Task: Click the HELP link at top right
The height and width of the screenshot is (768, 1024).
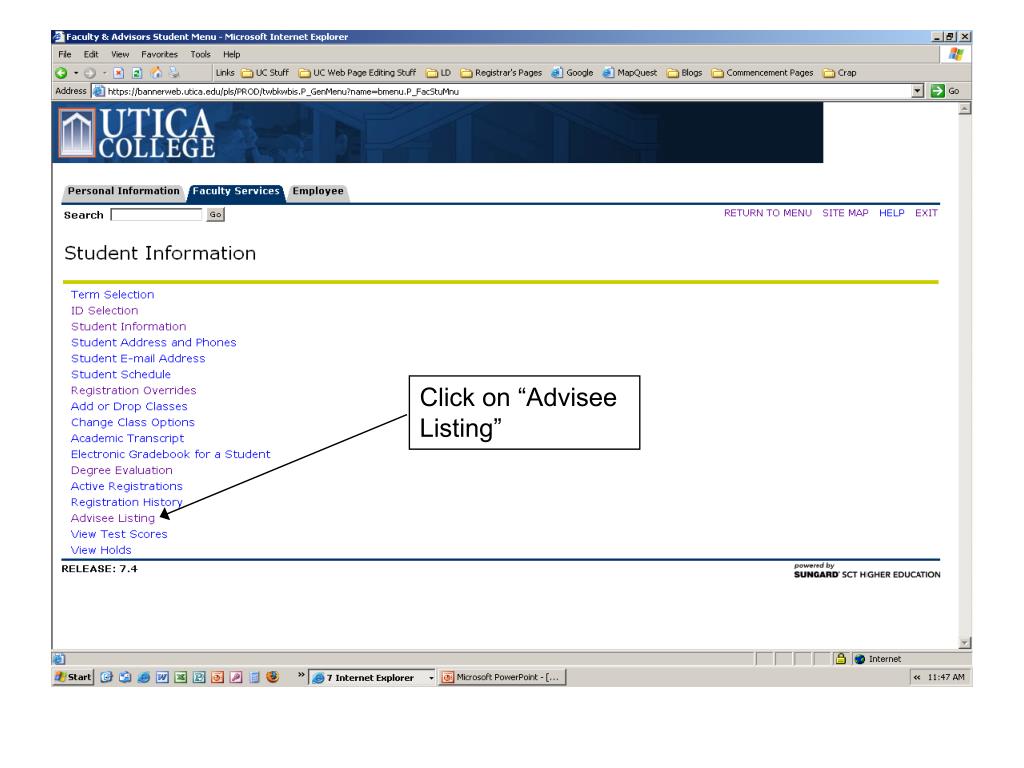Action: click(x=891, y=213)
